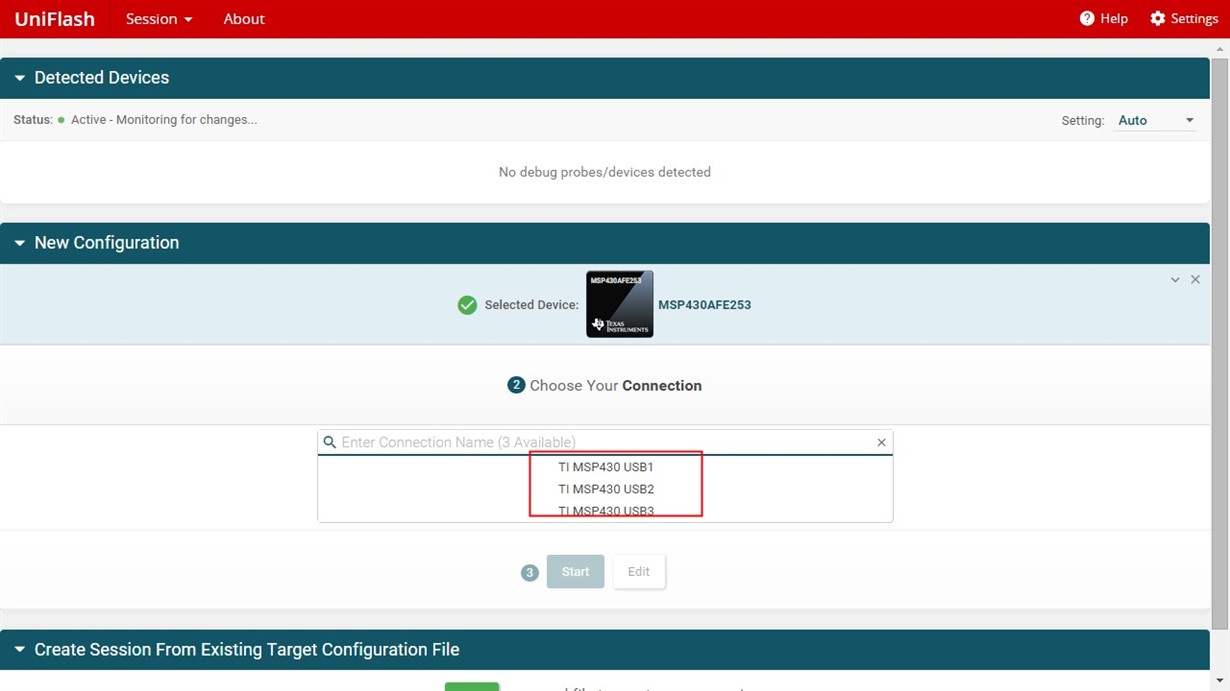Click the UniFlash logo title

click(54, 19)
